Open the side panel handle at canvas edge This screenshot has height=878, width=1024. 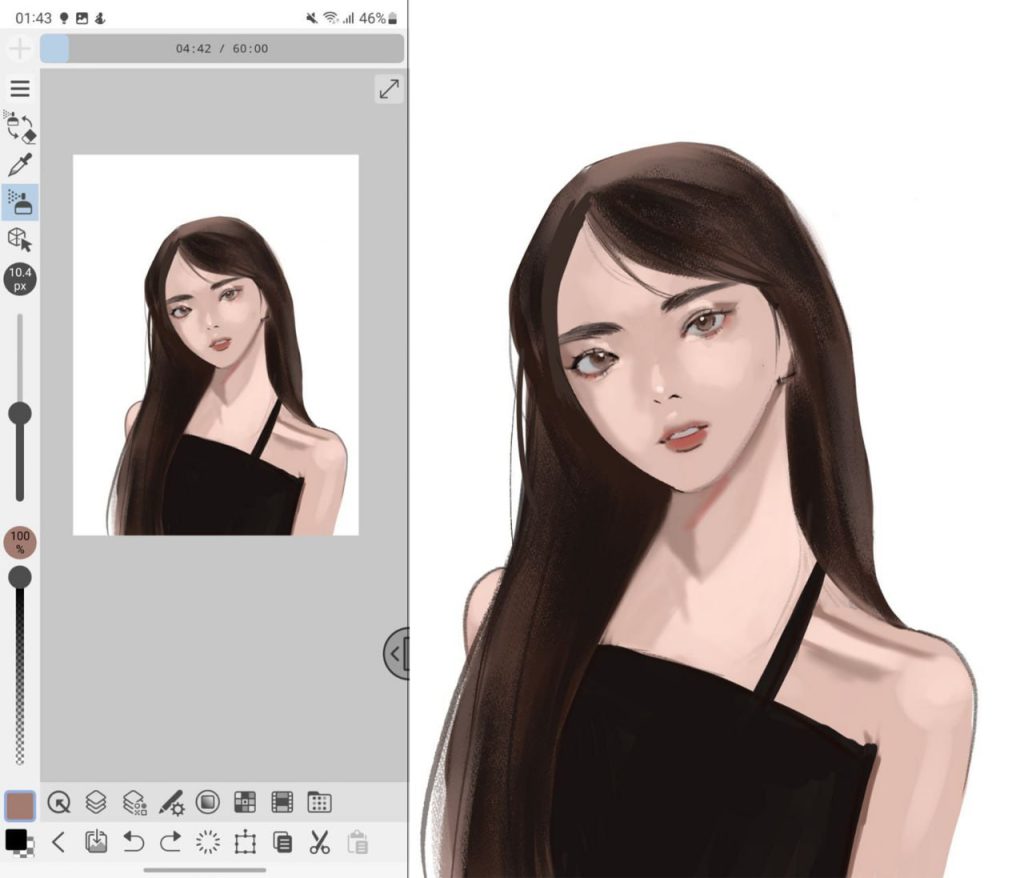click(x=396, y=653)
